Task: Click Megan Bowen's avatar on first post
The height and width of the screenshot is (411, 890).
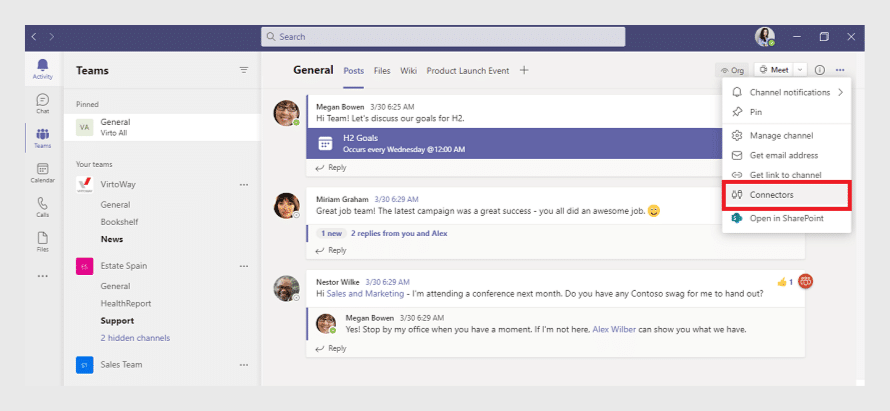Action: click(286, 113)
